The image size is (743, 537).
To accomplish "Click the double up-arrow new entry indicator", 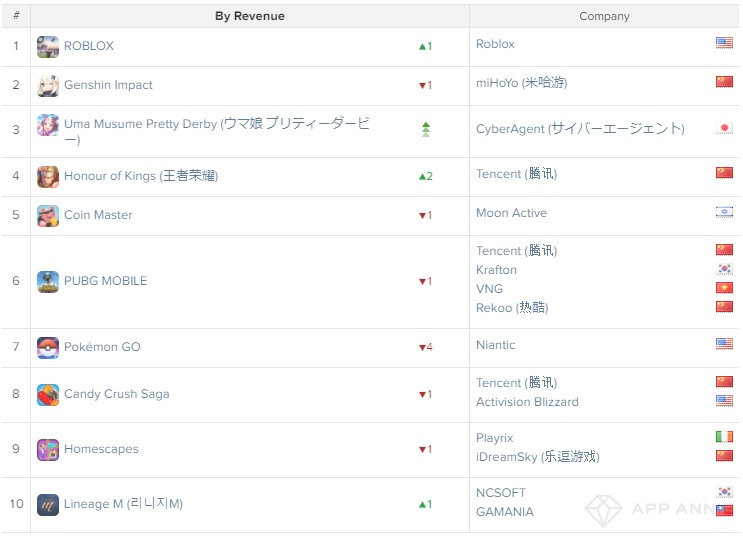I will coord(426,129).
